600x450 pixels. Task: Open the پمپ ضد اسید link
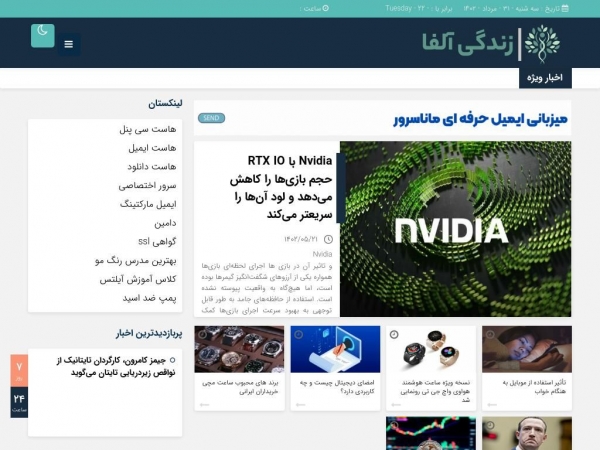tap(149, 298)
